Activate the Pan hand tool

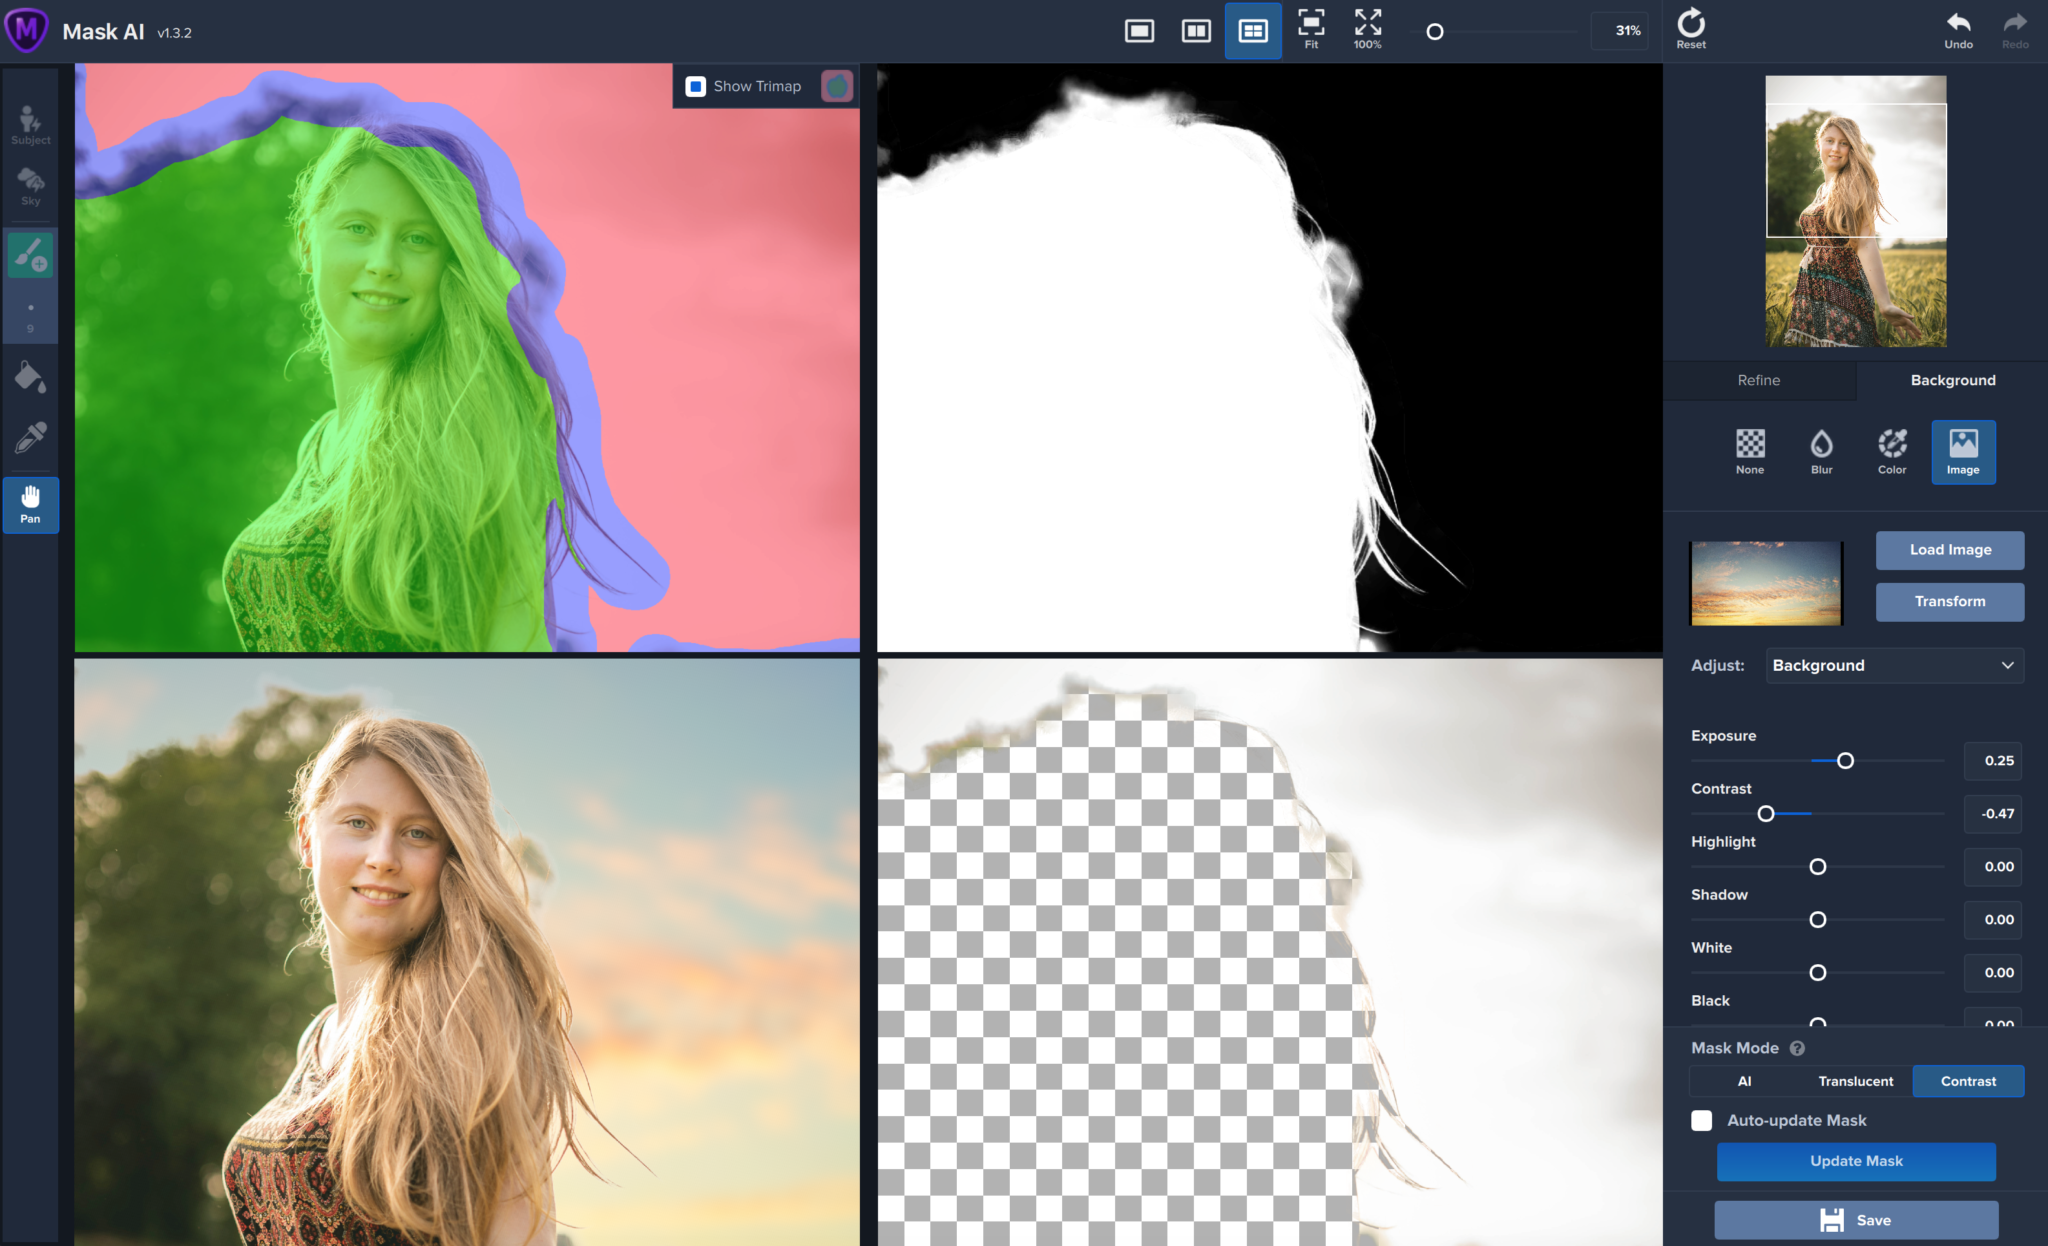click(31, 504)
